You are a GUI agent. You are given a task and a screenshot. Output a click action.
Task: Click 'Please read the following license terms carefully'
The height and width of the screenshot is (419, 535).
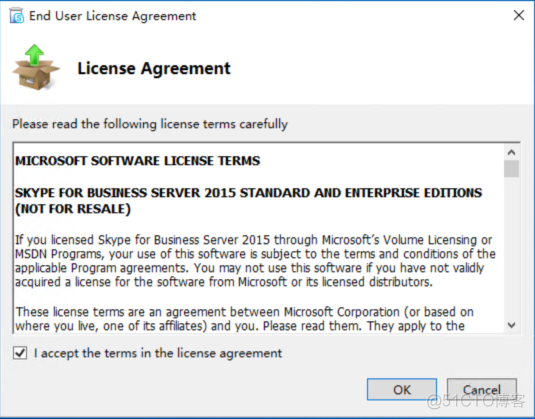point(150,124)
